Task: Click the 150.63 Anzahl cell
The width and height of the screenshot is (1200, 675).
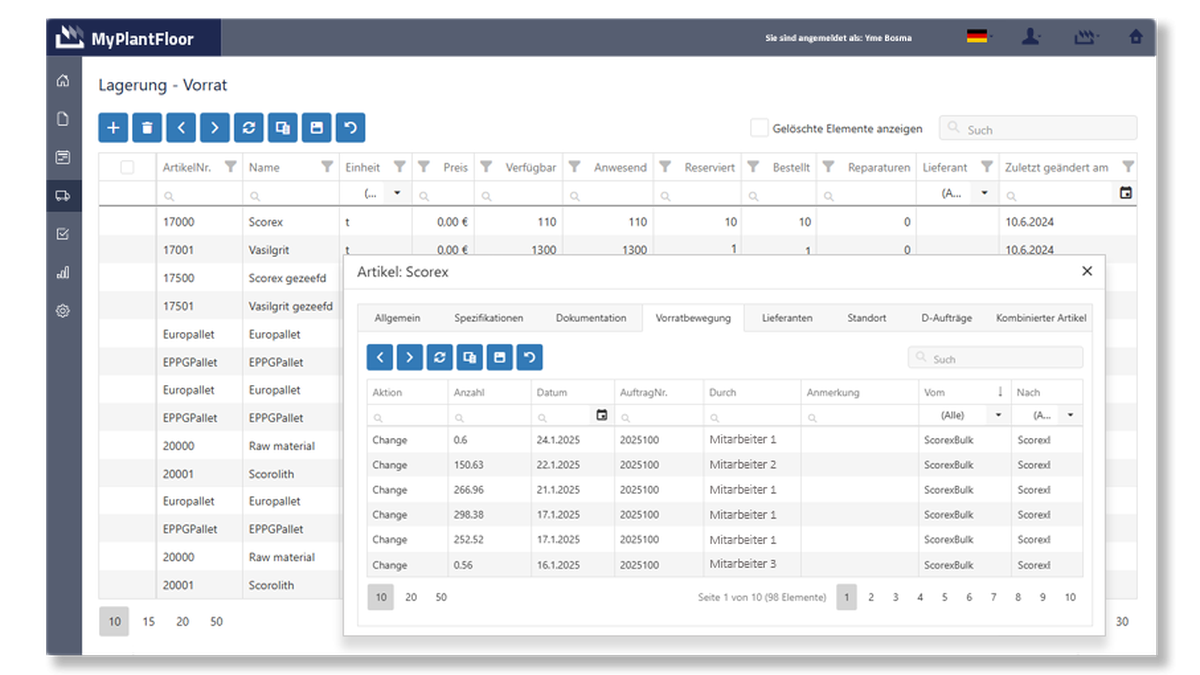Action: [489, 465]
